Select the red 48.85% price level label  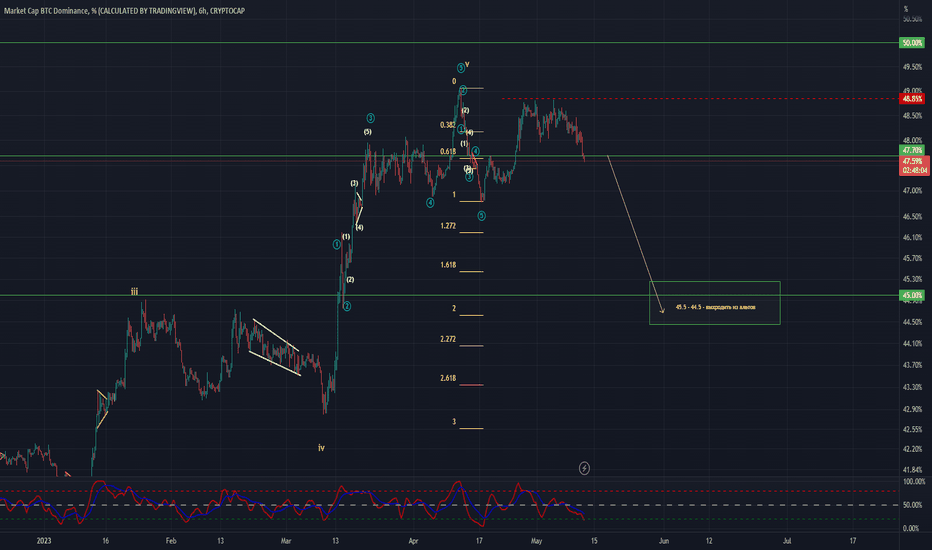pos(912,99)
